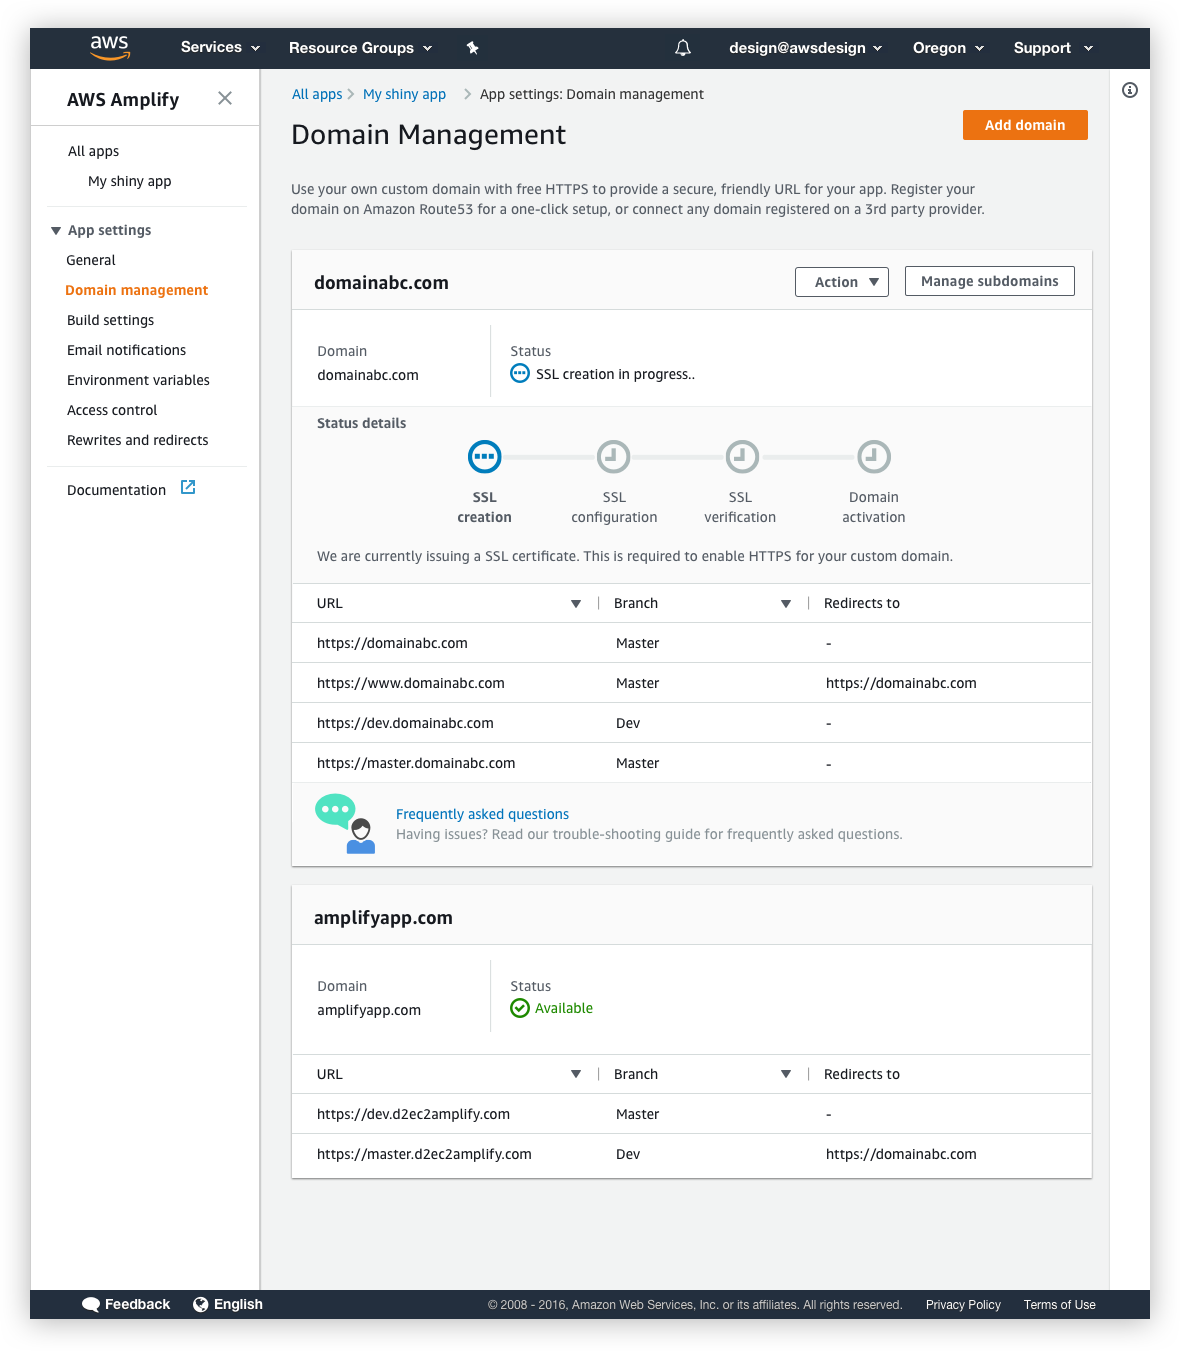This screenshot has height=1351, width=1180.
Task: Open the info panel icon at right
Action: tap(1130, 90)
